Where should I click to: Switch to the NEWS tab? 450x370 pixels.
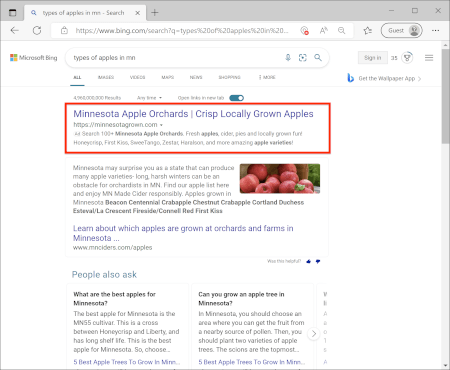(x=196, y=77)
